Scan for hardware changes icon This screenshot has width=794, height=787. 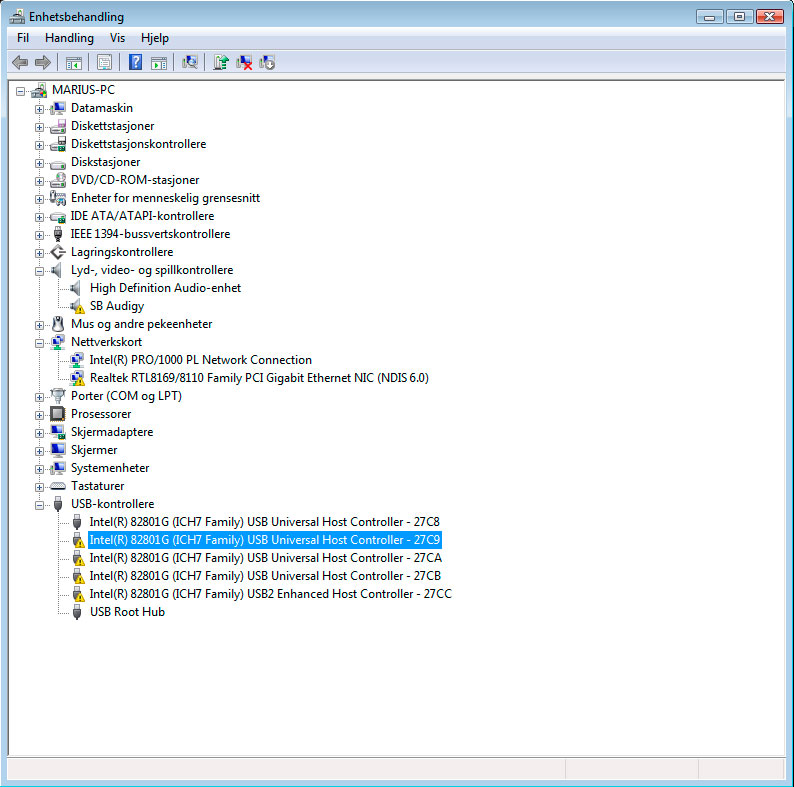click(190, 62)
